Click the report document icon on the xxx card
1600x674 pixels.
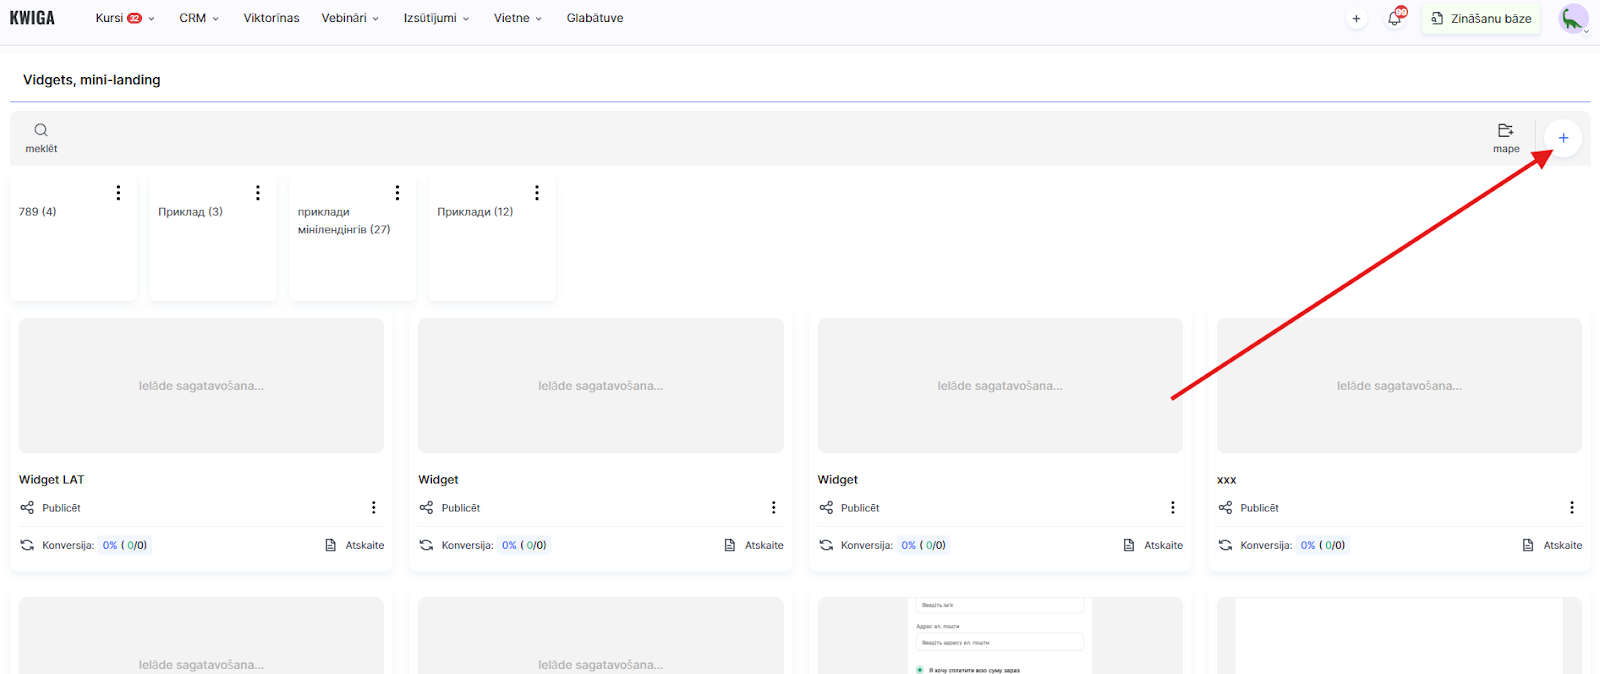coord(1528,545)
